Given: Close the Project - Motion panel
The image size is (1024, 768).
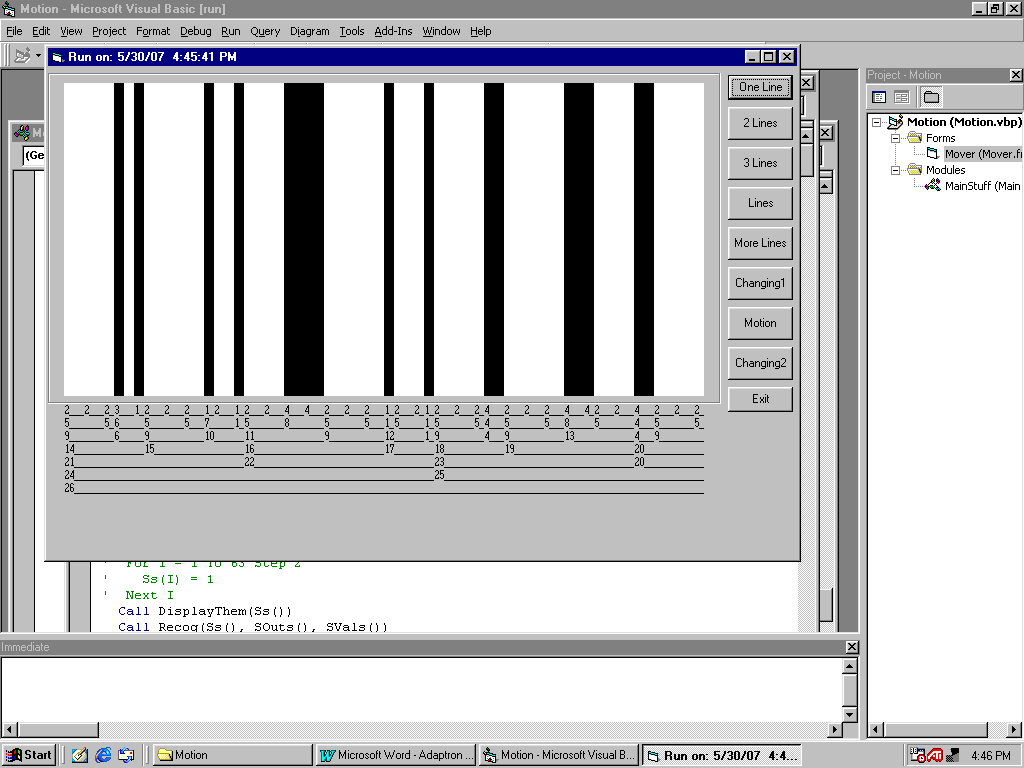Looking at the screenshot, I should point(1016,75).
